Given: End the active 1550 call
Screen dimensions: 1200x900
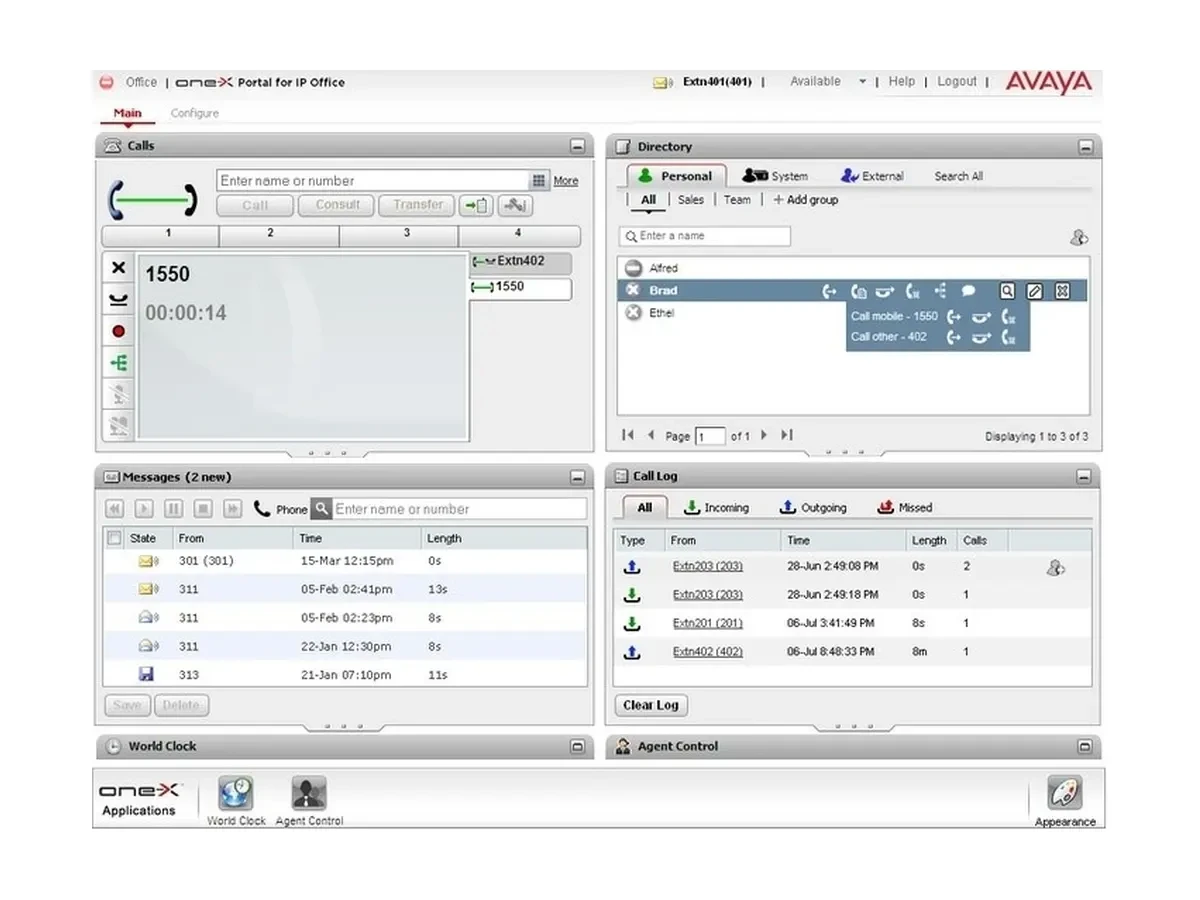Looking at the screenshot, I should tap(118, 268).
